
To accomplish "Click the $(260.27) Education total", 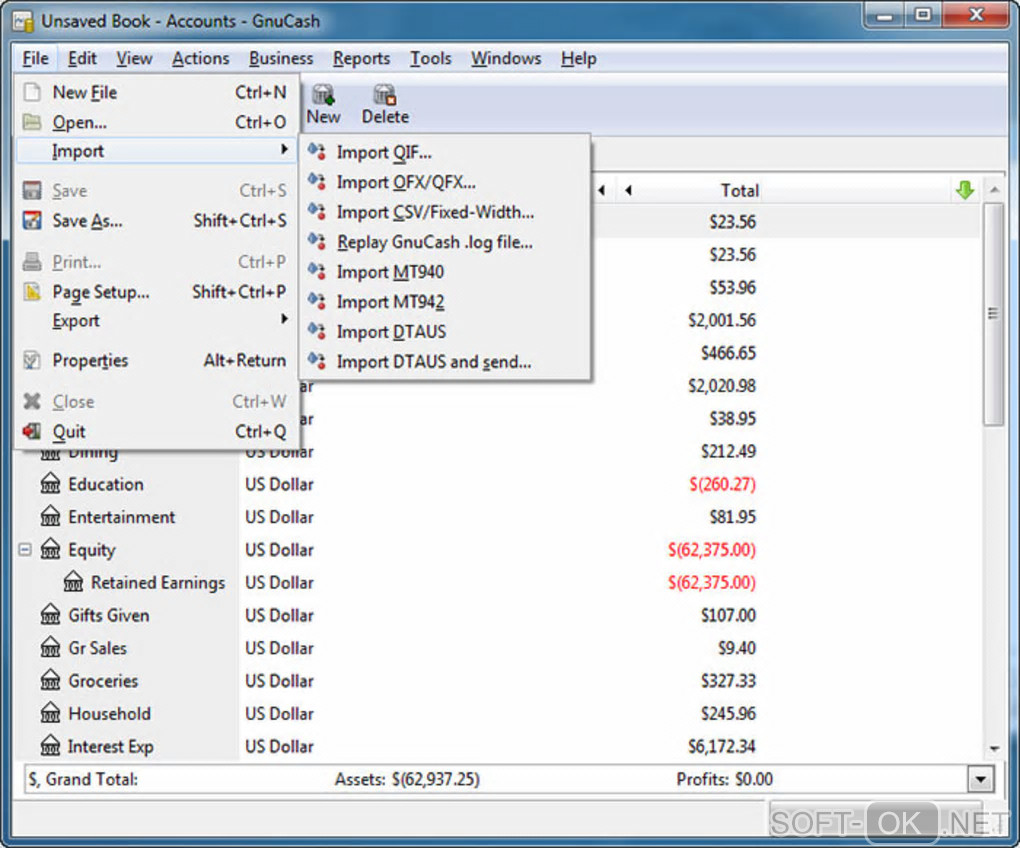I will point(722,484).
